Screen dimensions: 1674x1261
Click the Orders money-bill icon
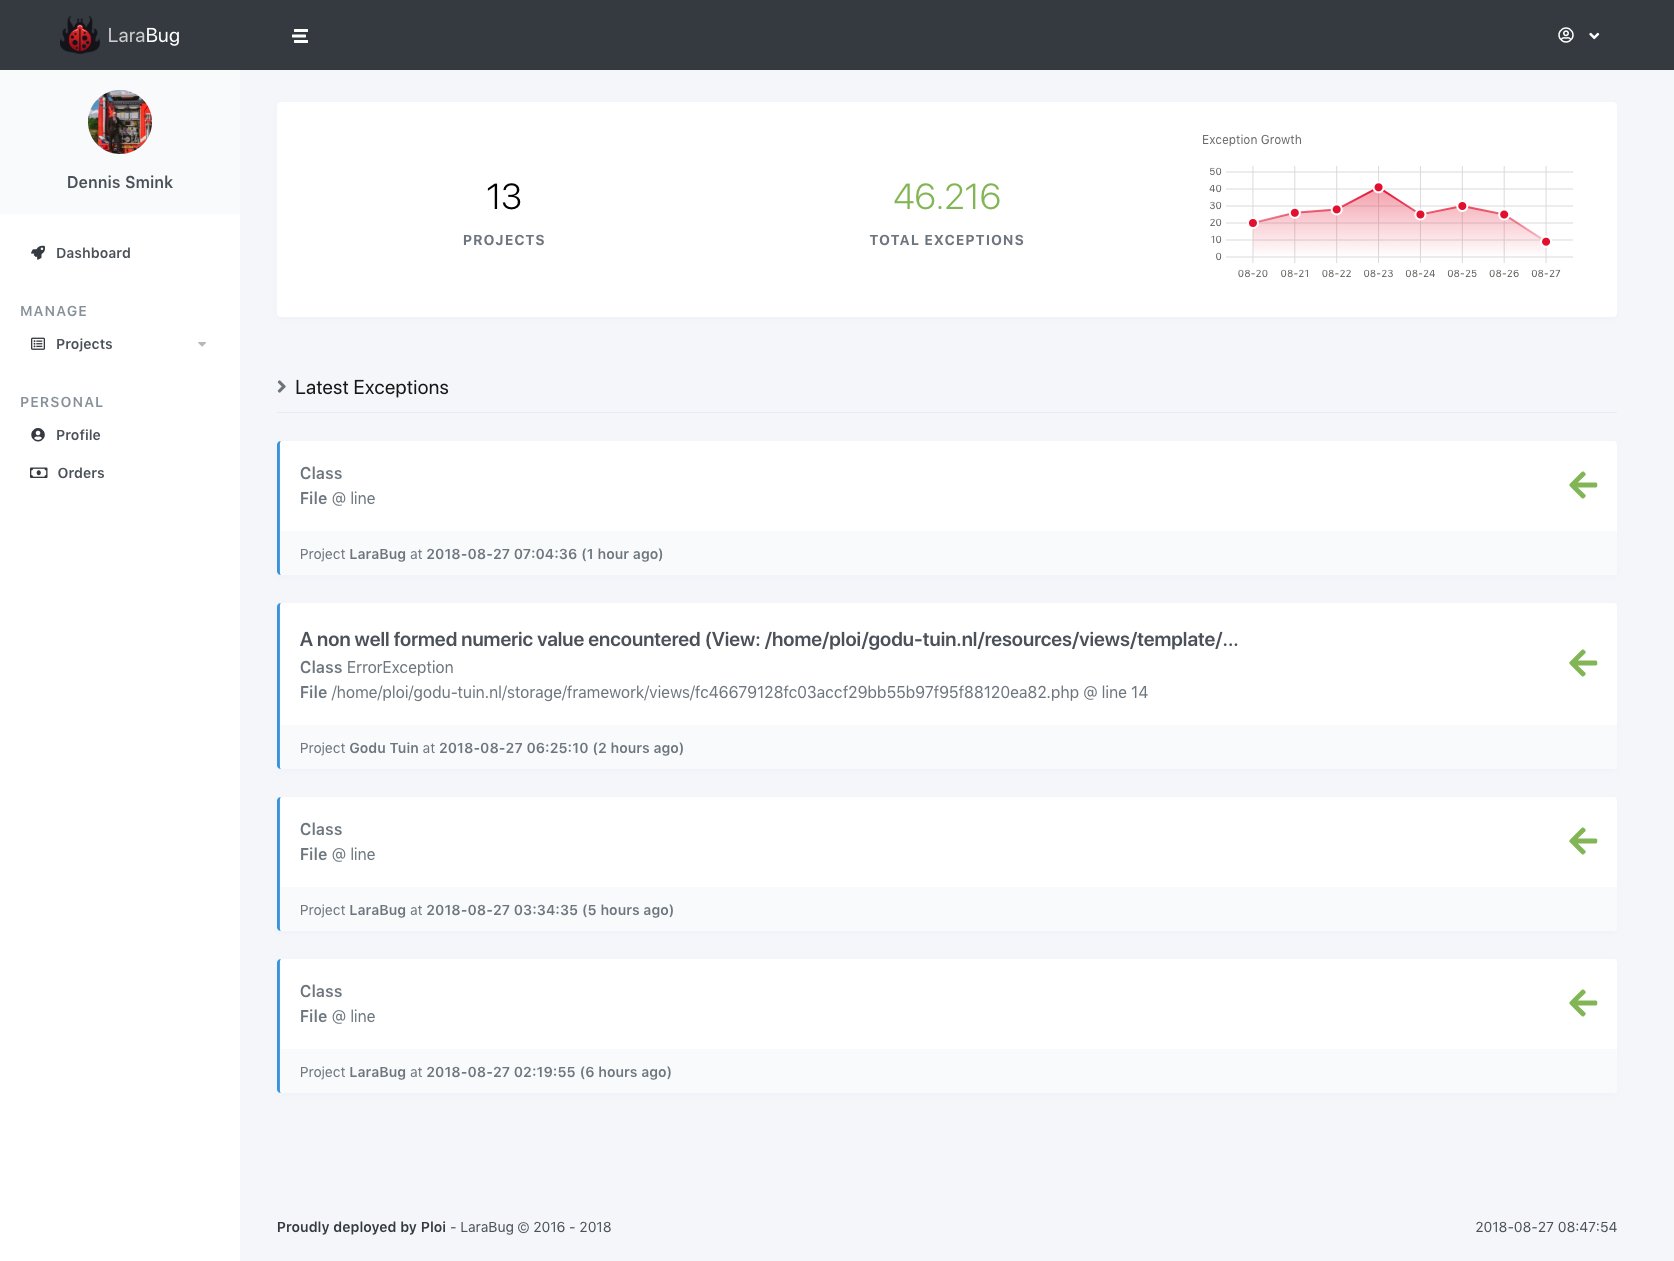(39, 473)
